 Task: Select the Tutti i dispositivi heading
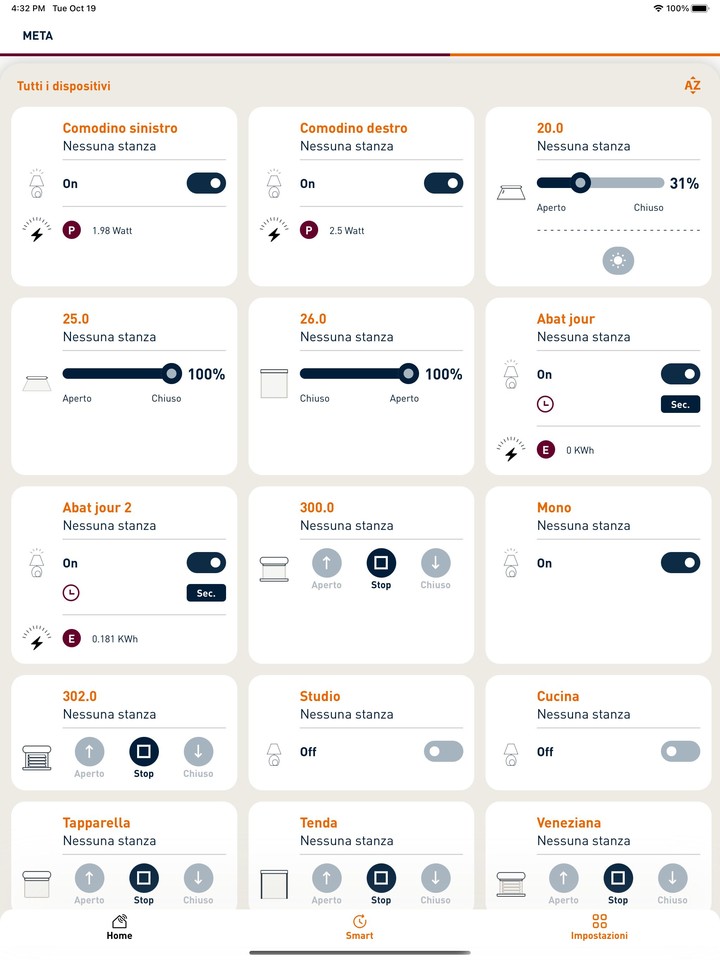pos(64,87)
